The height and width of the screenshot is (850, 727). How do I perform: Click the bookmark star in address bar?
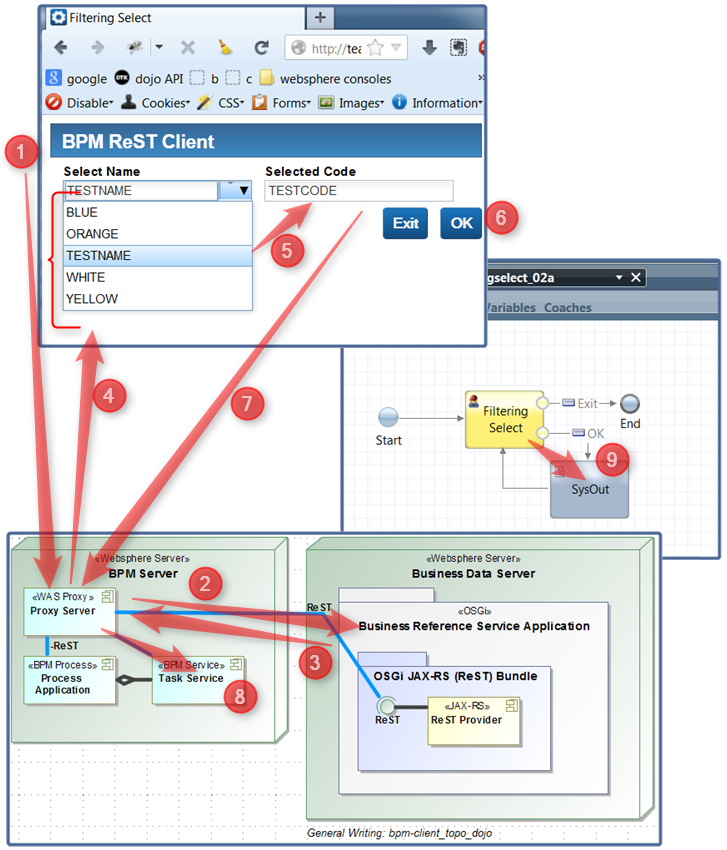coord(375,48)
